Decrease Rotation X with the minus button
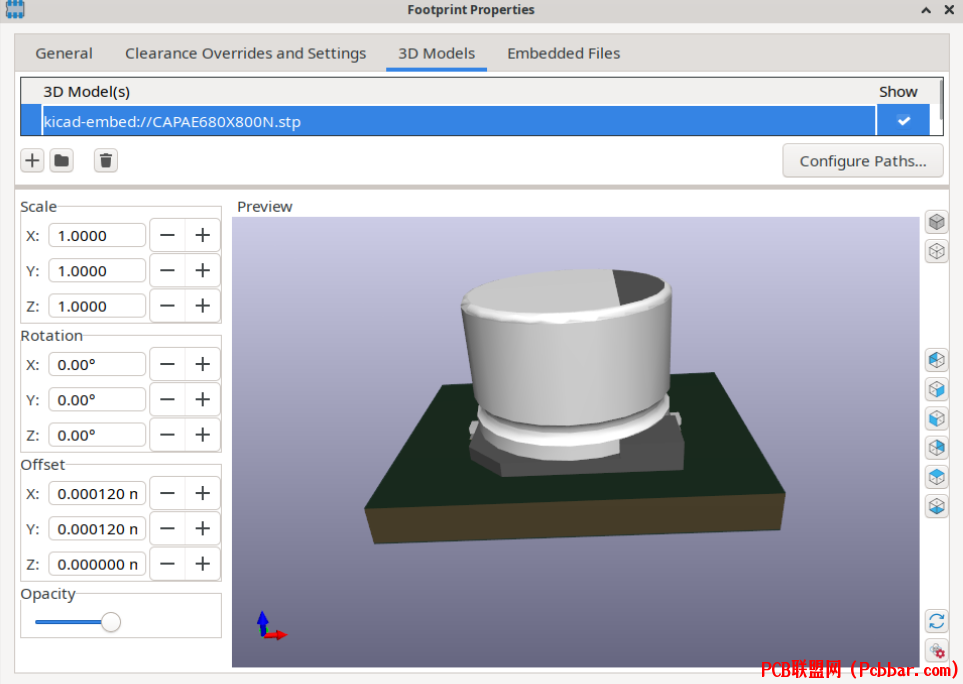 167,364
